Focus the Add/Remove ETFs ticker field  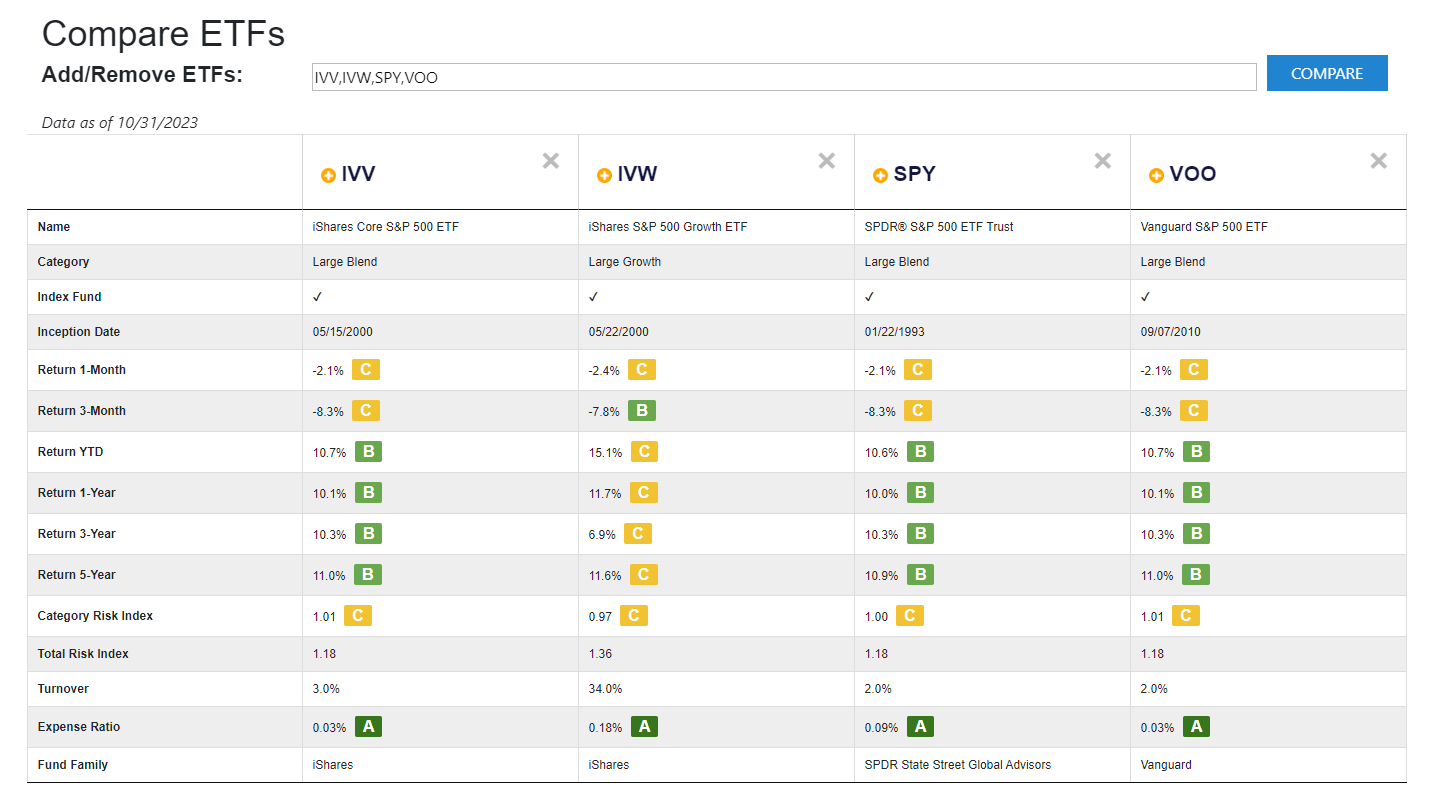(784, 77)
